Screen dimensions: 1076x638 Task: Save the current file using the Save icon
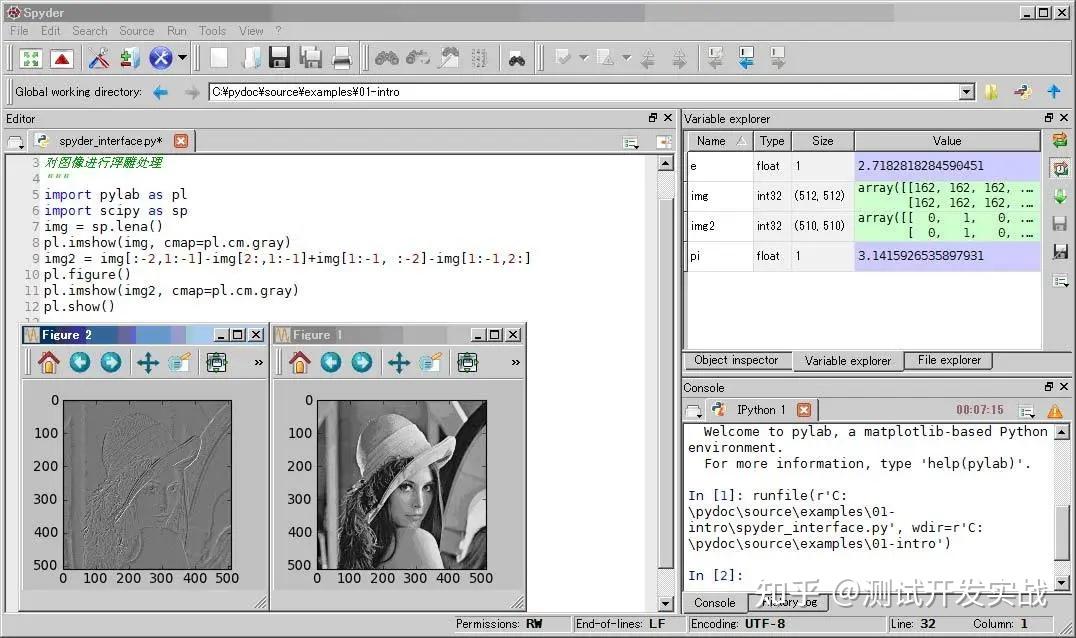coord(278,57)
